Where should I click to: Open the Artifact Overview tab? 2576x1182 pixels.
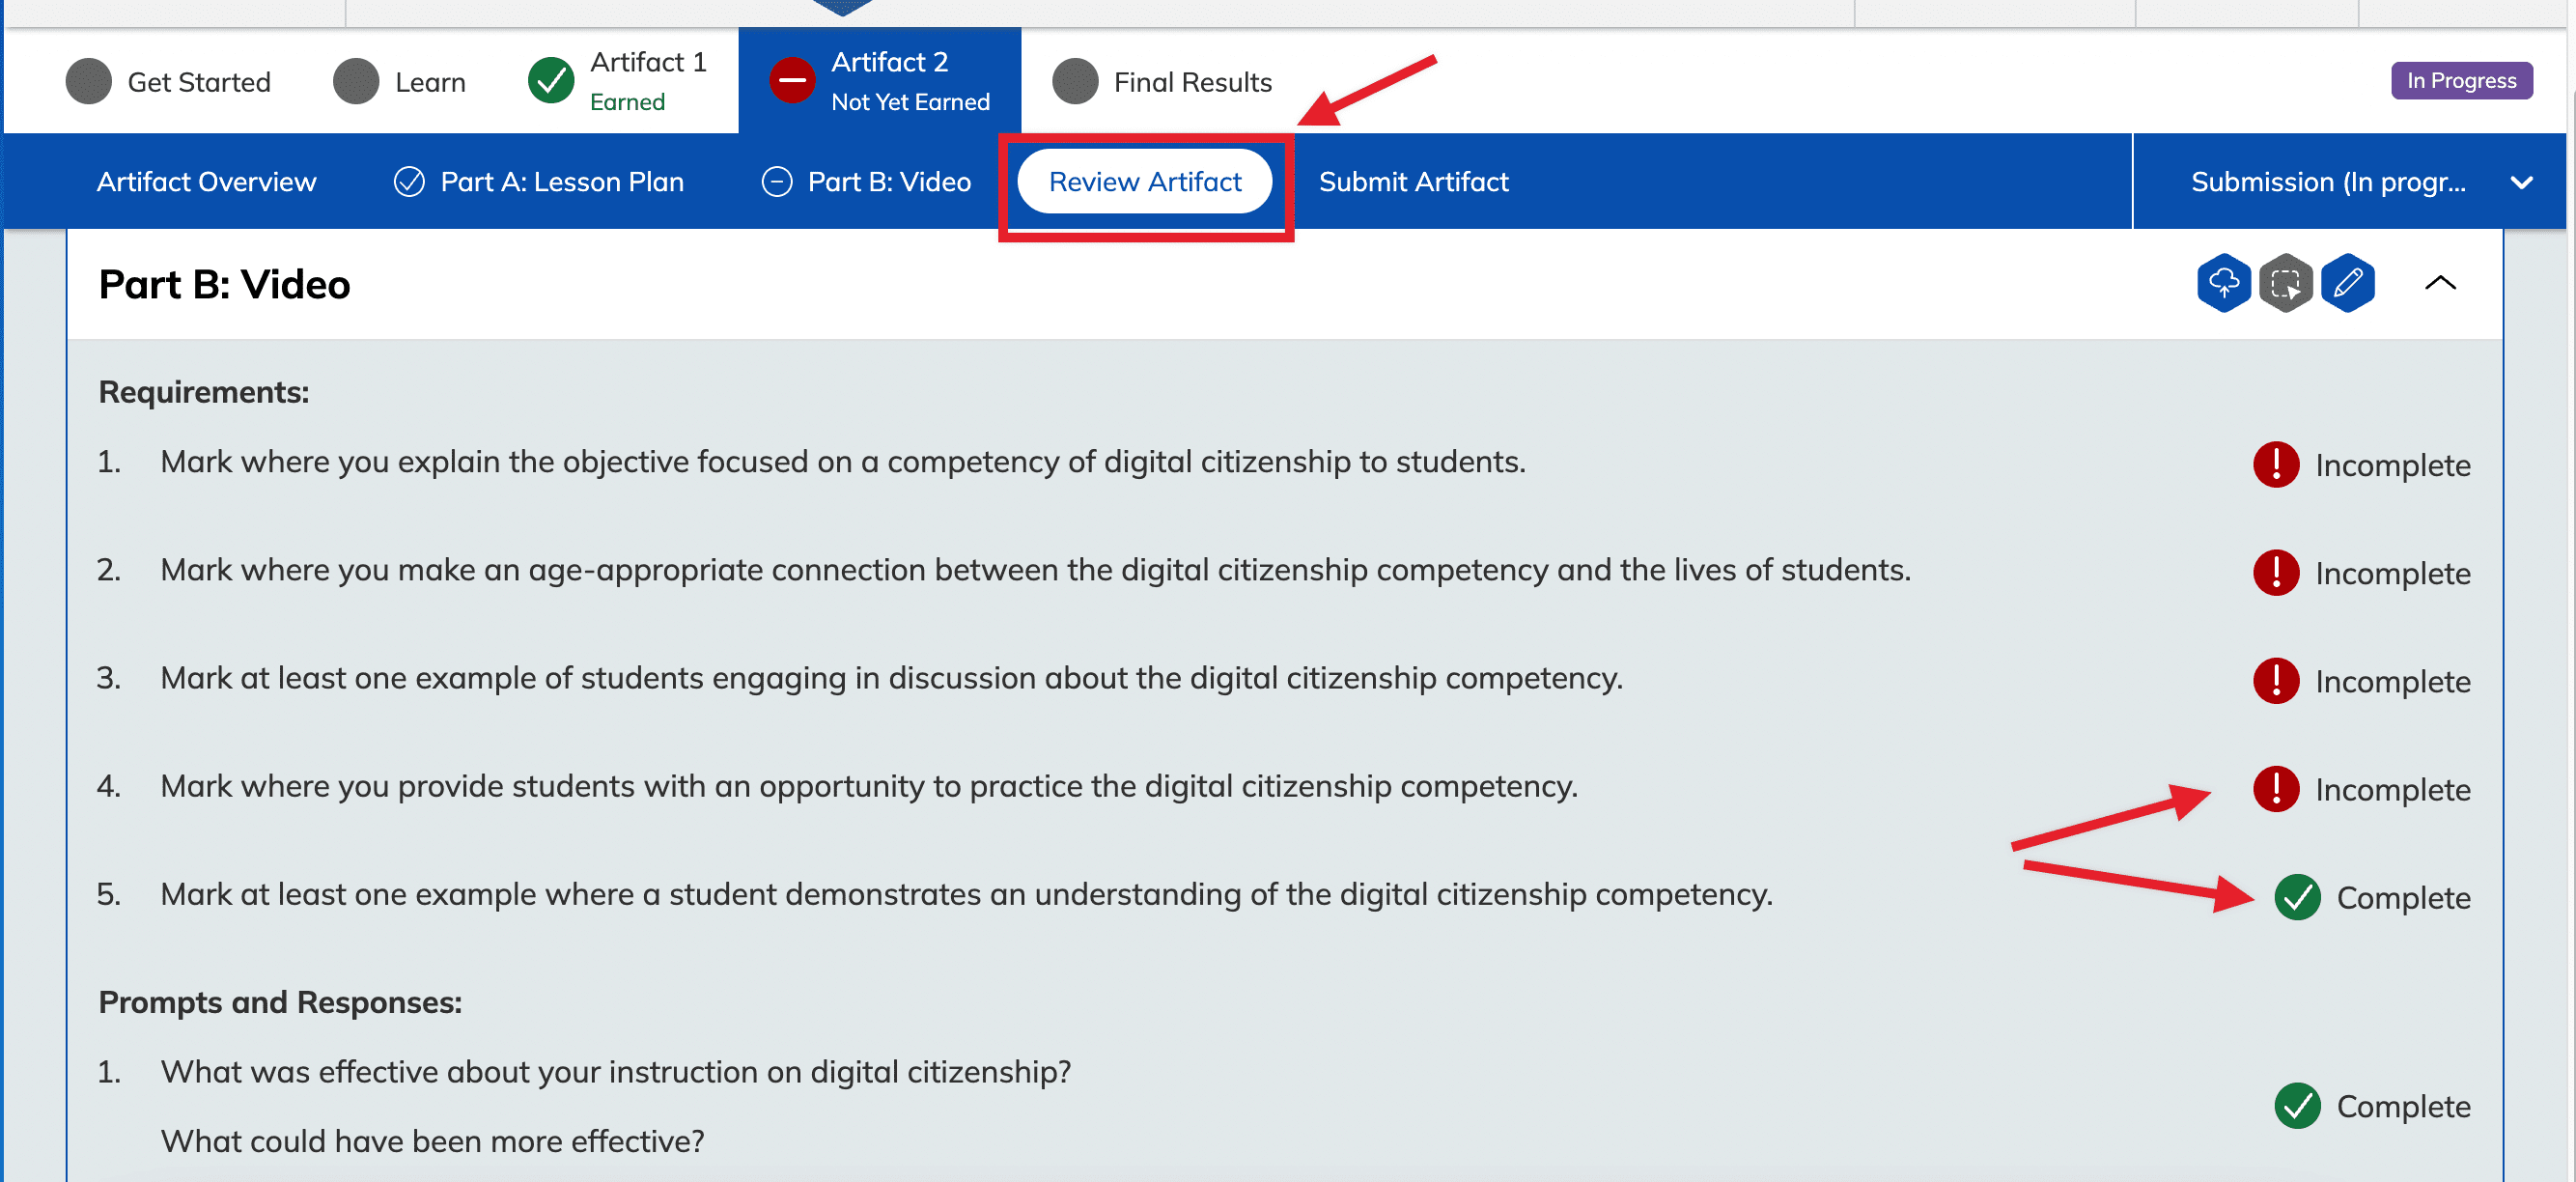point(206,182)
